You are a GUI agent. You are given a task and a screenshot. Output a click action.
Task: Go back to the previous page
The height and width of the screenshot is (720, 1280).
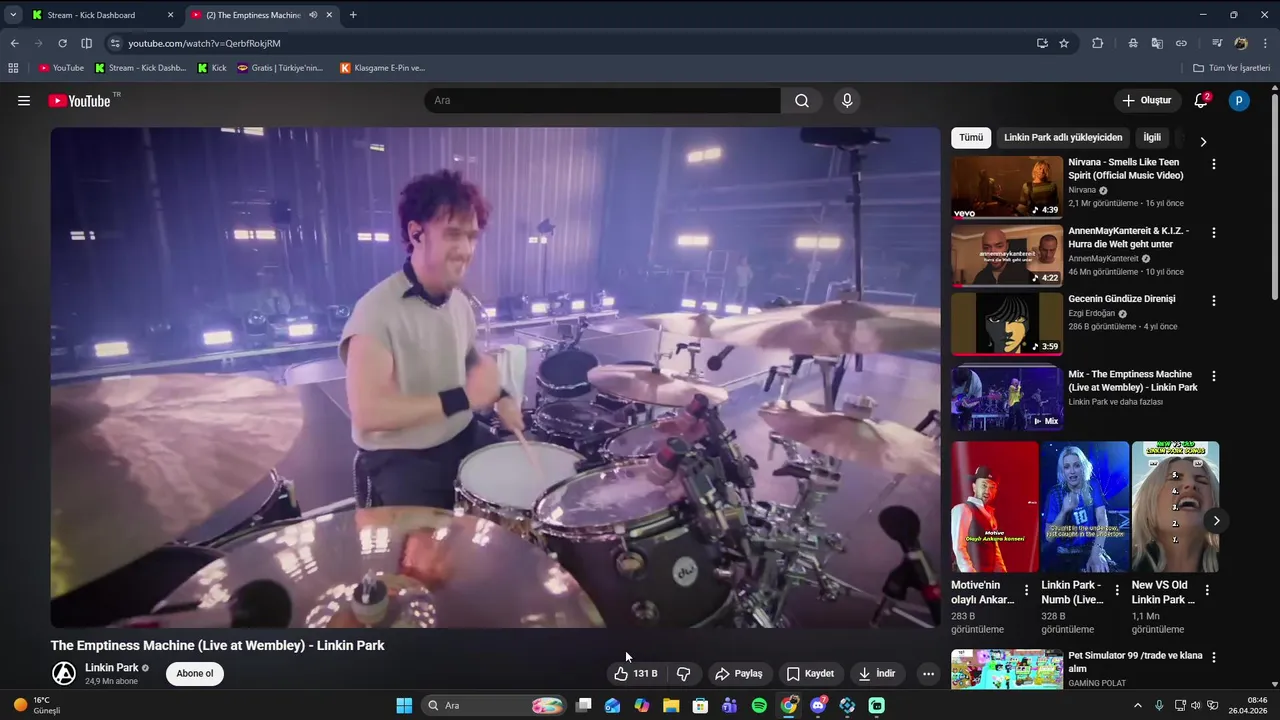pyautogui.click(x=14, y=43)
